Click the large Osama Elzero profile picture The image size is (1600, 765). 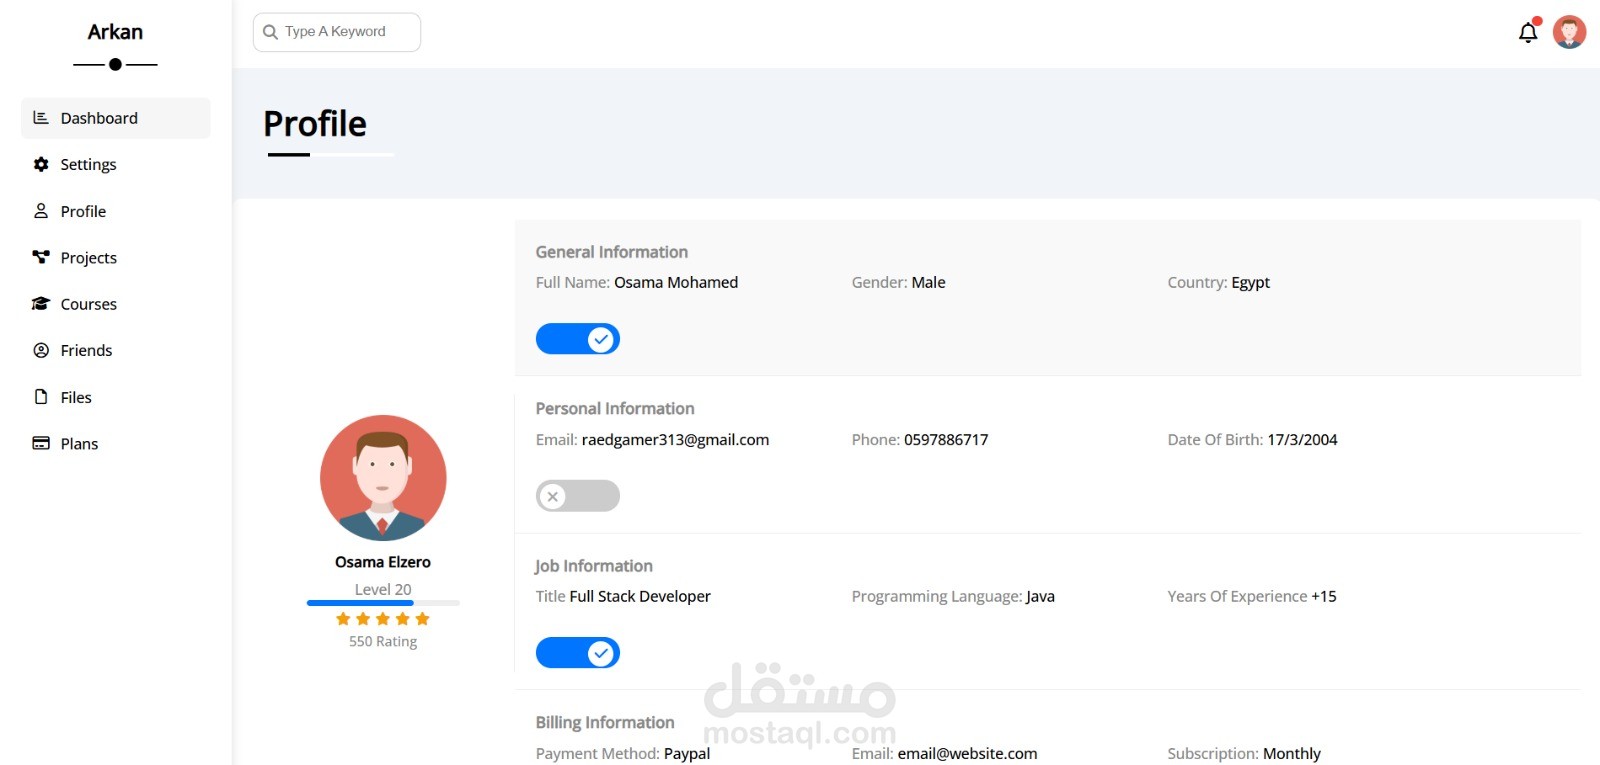(383, 478)
